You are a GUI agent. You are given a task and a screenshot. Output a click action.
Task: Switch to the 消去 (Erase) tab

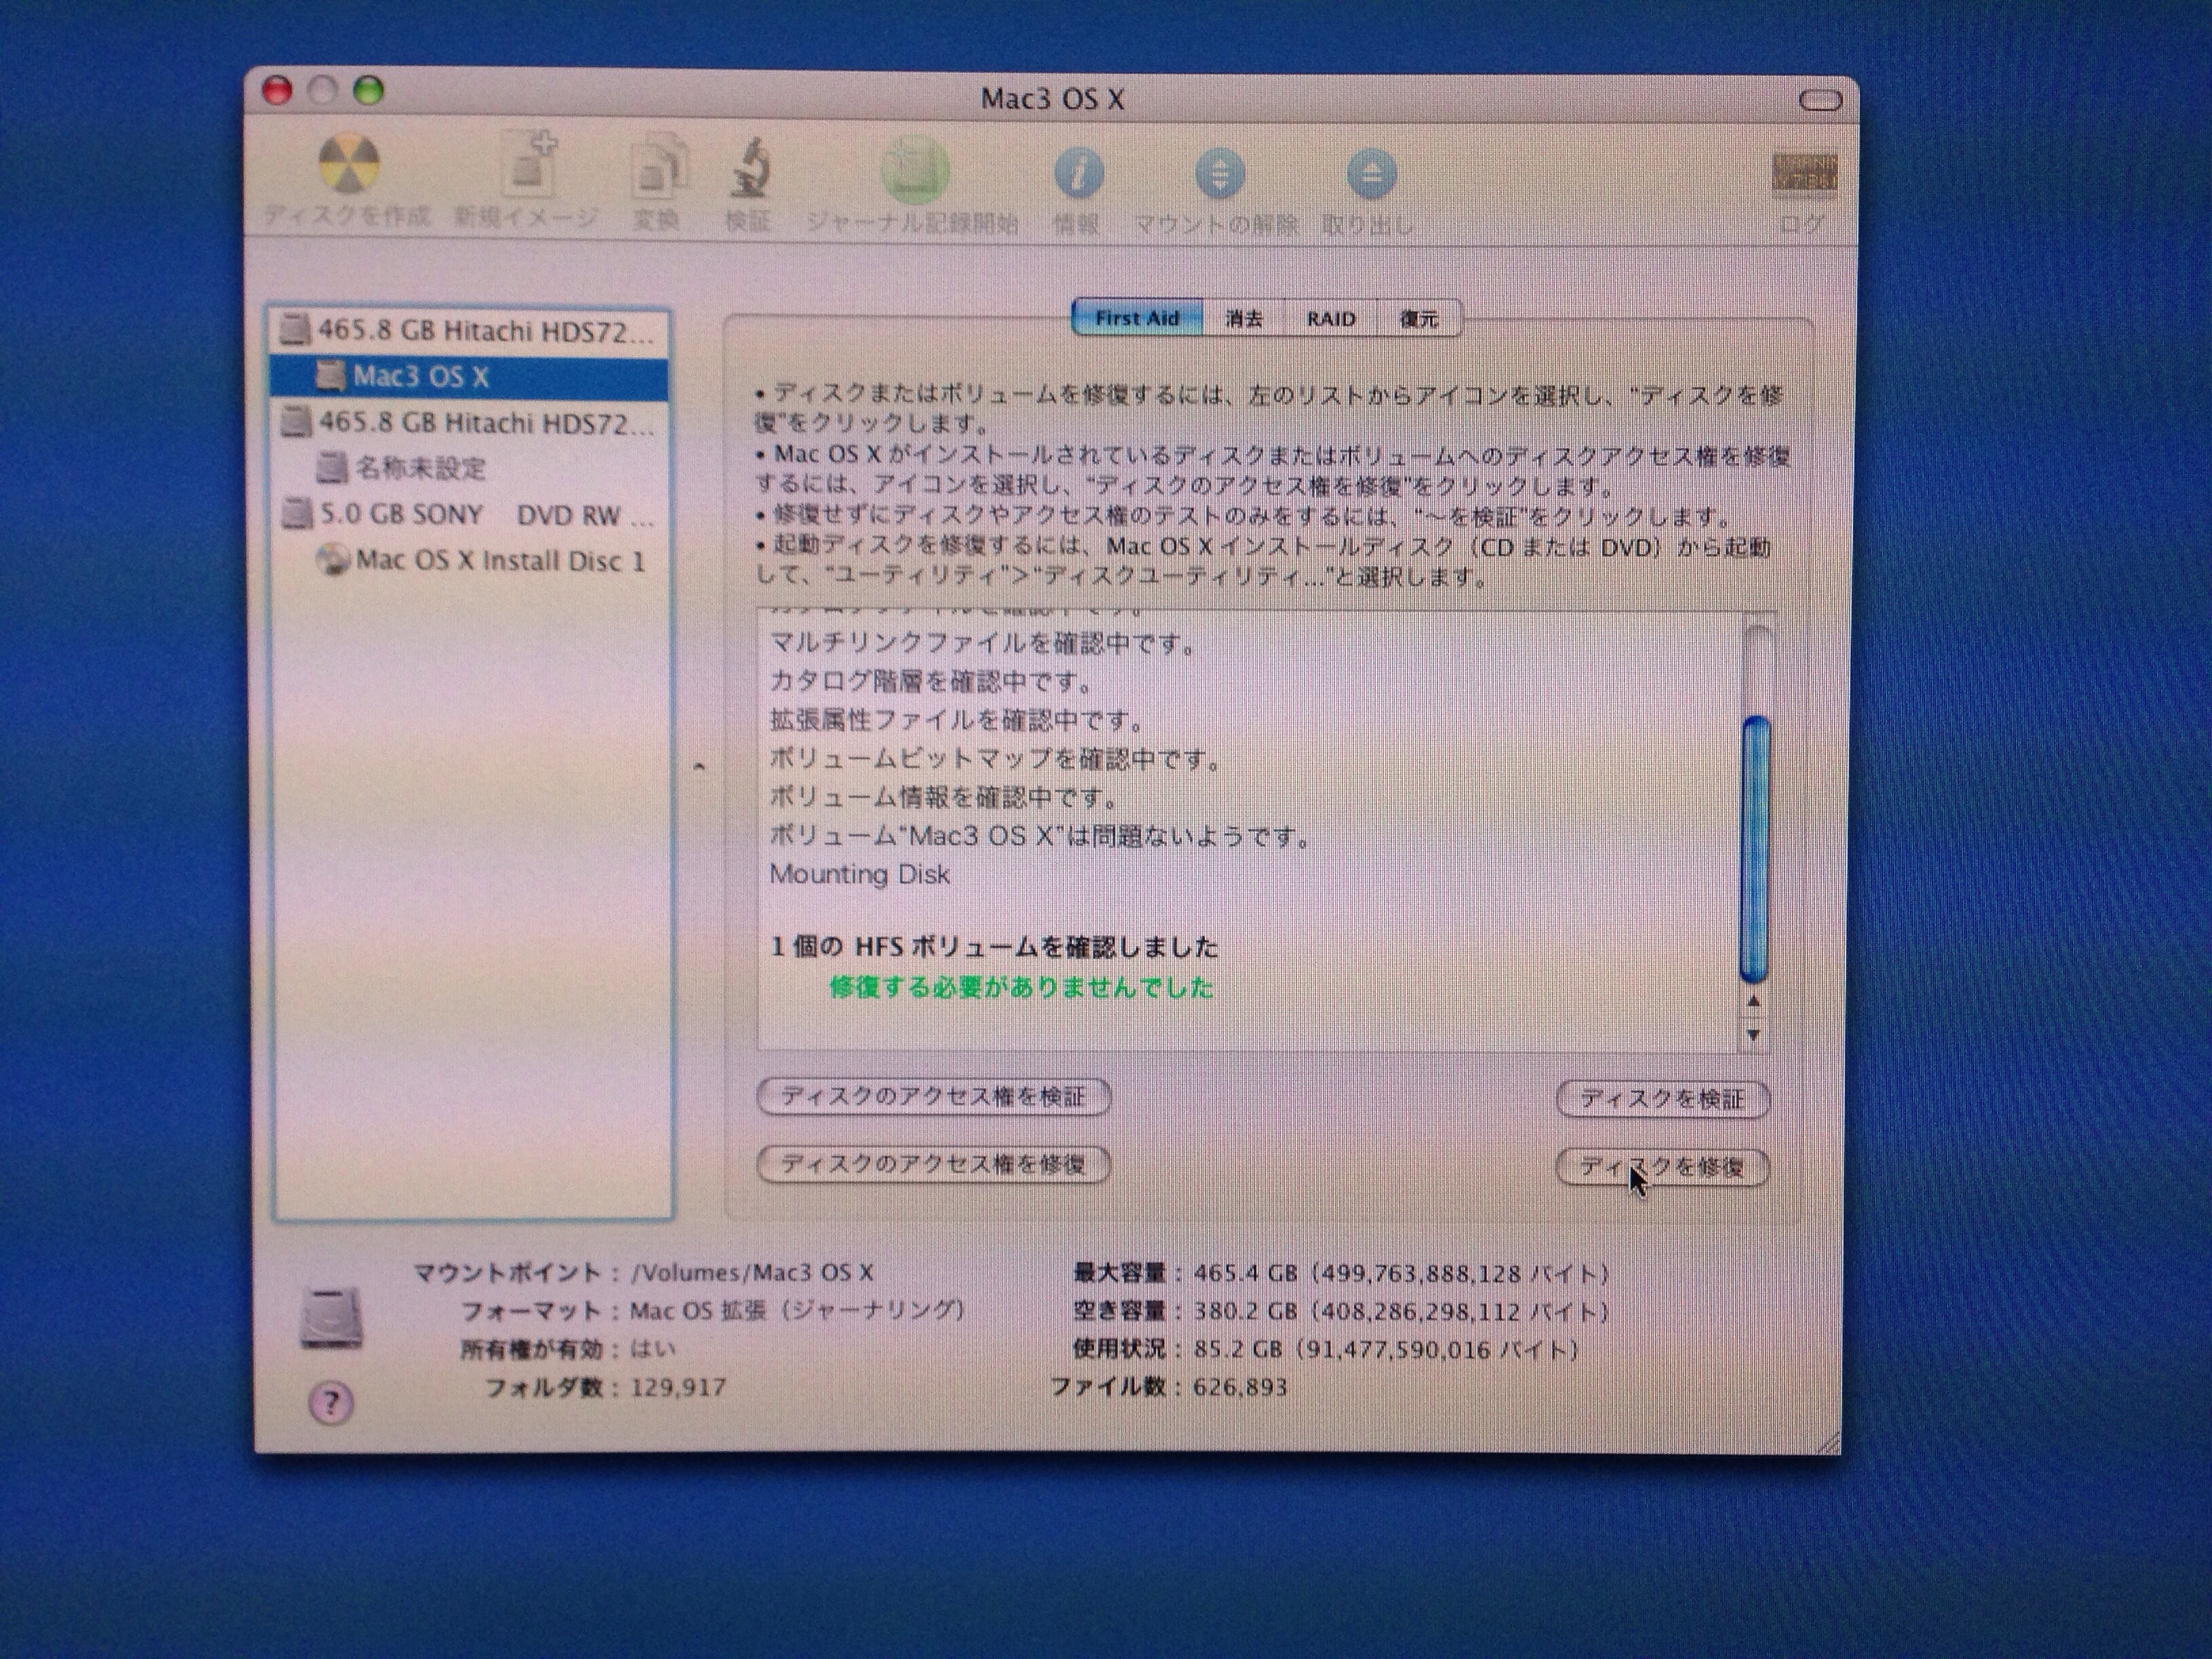[1244, 319]
